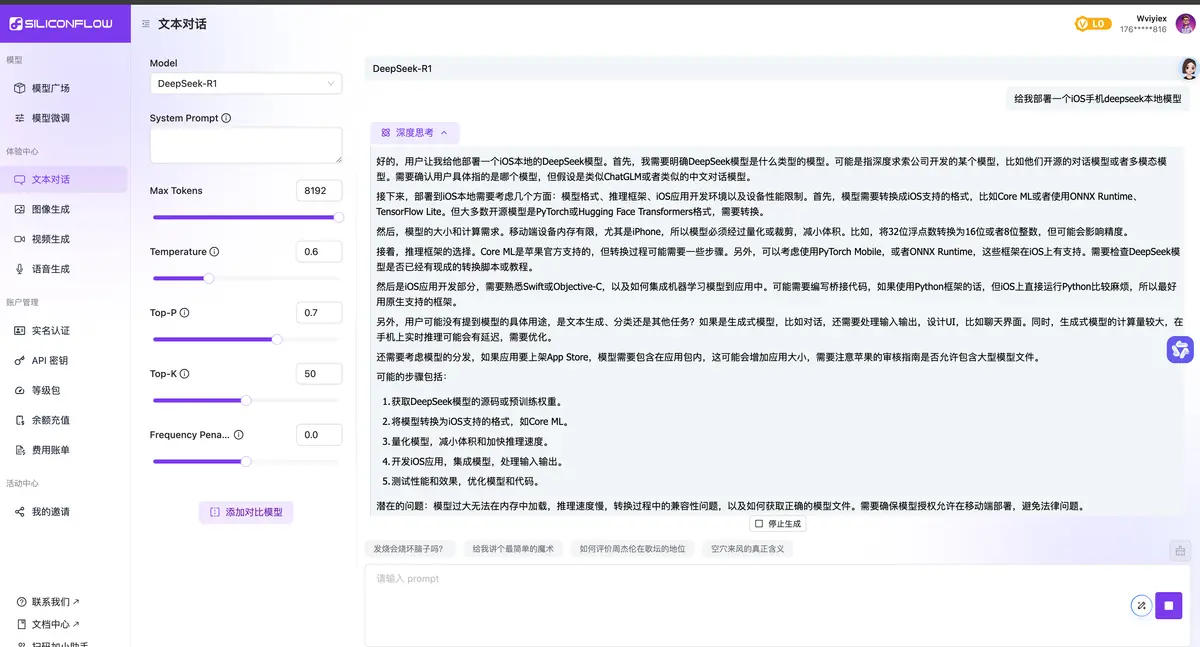Click the Top-K slider
Image resolution: width=1200 pixels, height=647 pixels.
click(246, 400)
